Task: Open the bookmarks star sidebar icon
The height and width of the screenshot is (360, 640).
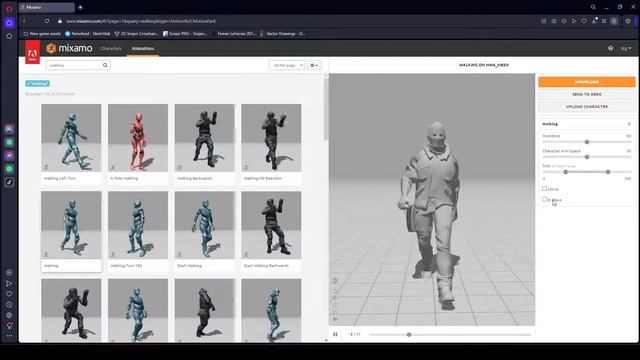Action: point(9,36)
